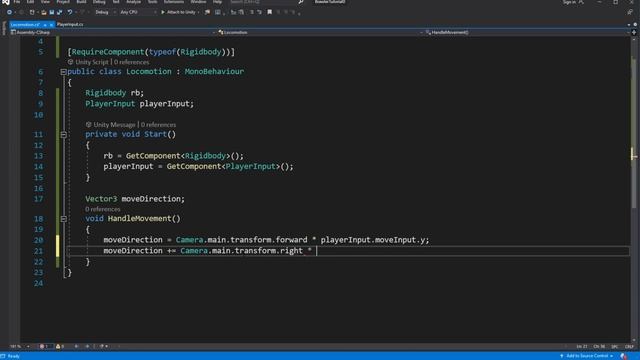Open the HandleMovement() member dropdown
Image resolution: width=640 pixels, height=360 pixels.
click(x=527, y=32)
